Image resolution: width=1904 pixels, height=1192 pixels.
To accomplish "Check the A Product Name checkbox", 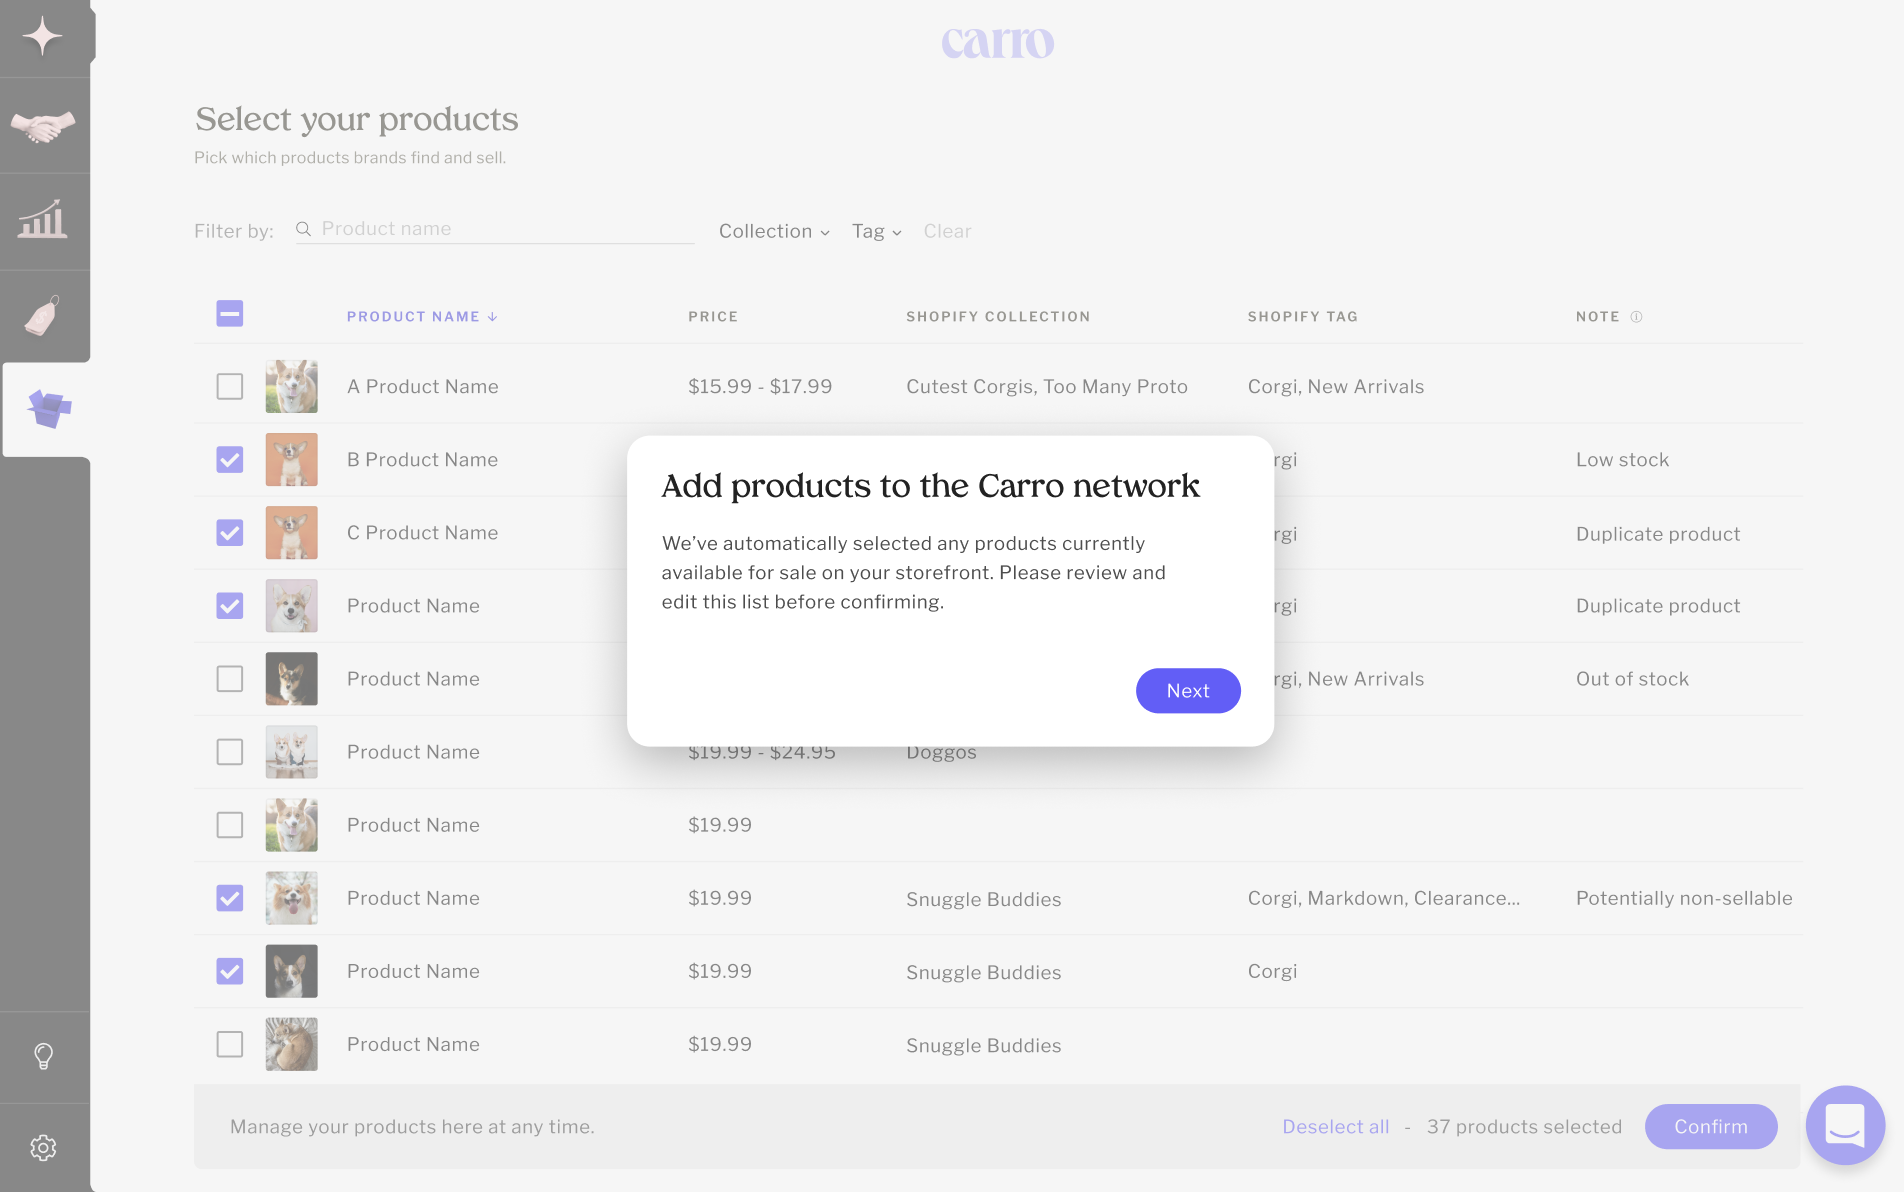I will coord(230,386).
